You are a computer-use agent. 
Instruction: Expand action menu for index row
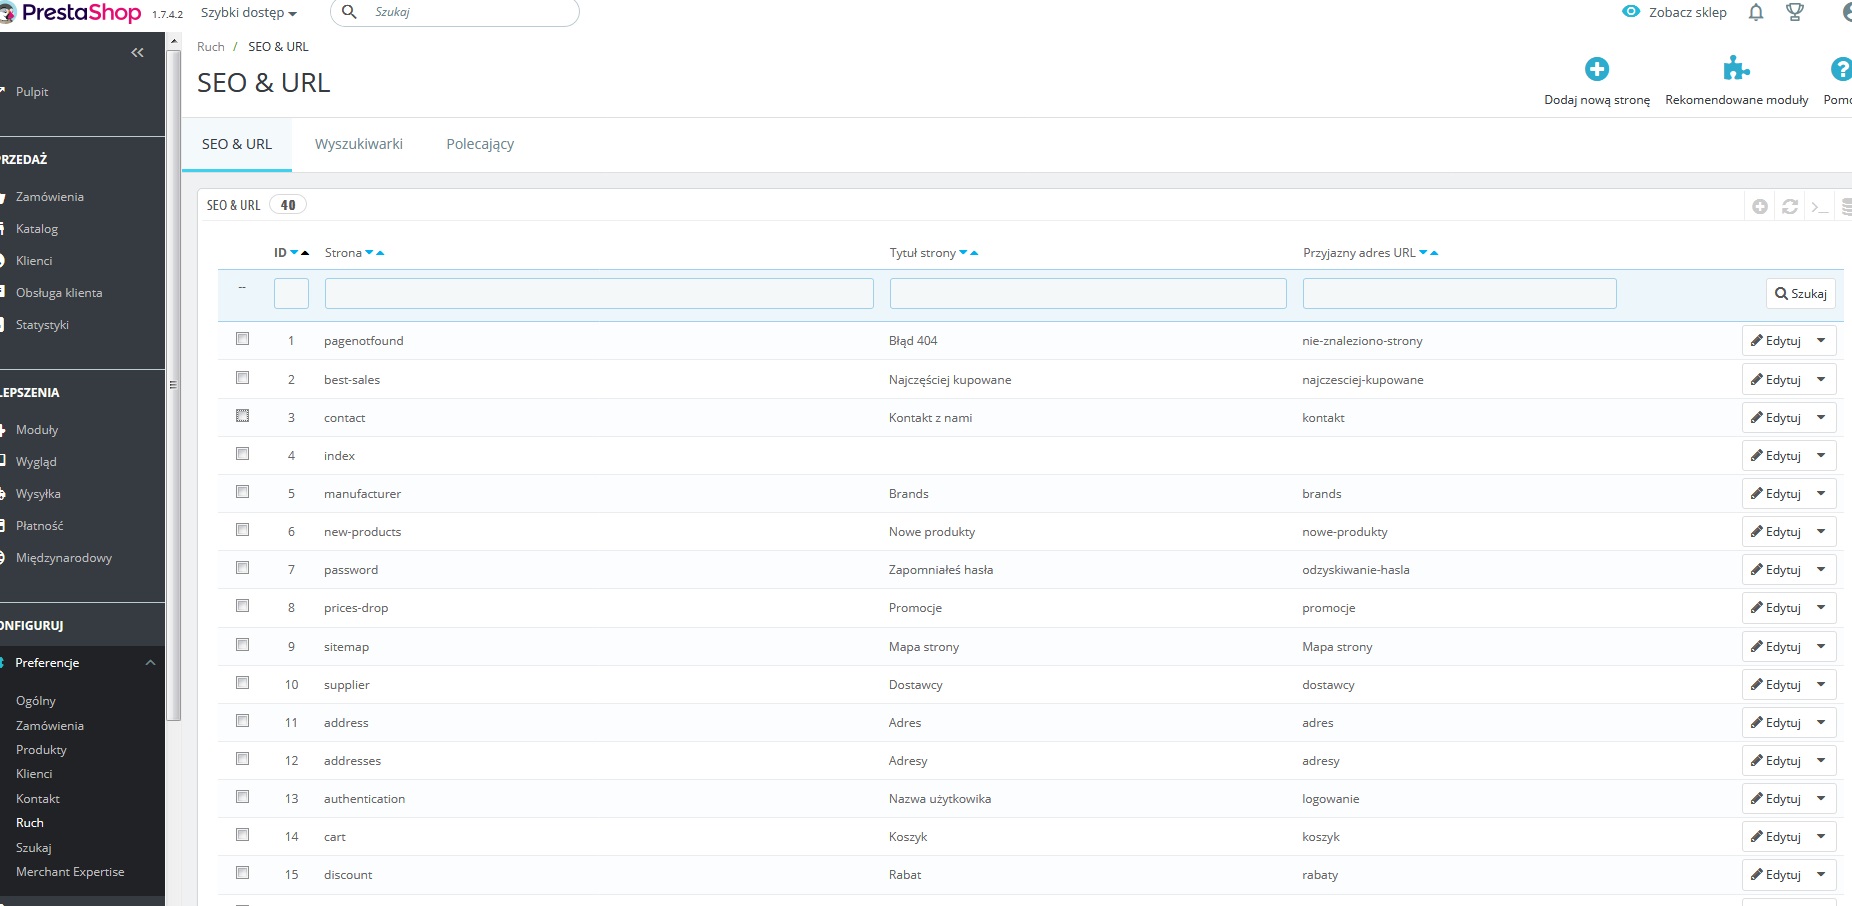1821,456
